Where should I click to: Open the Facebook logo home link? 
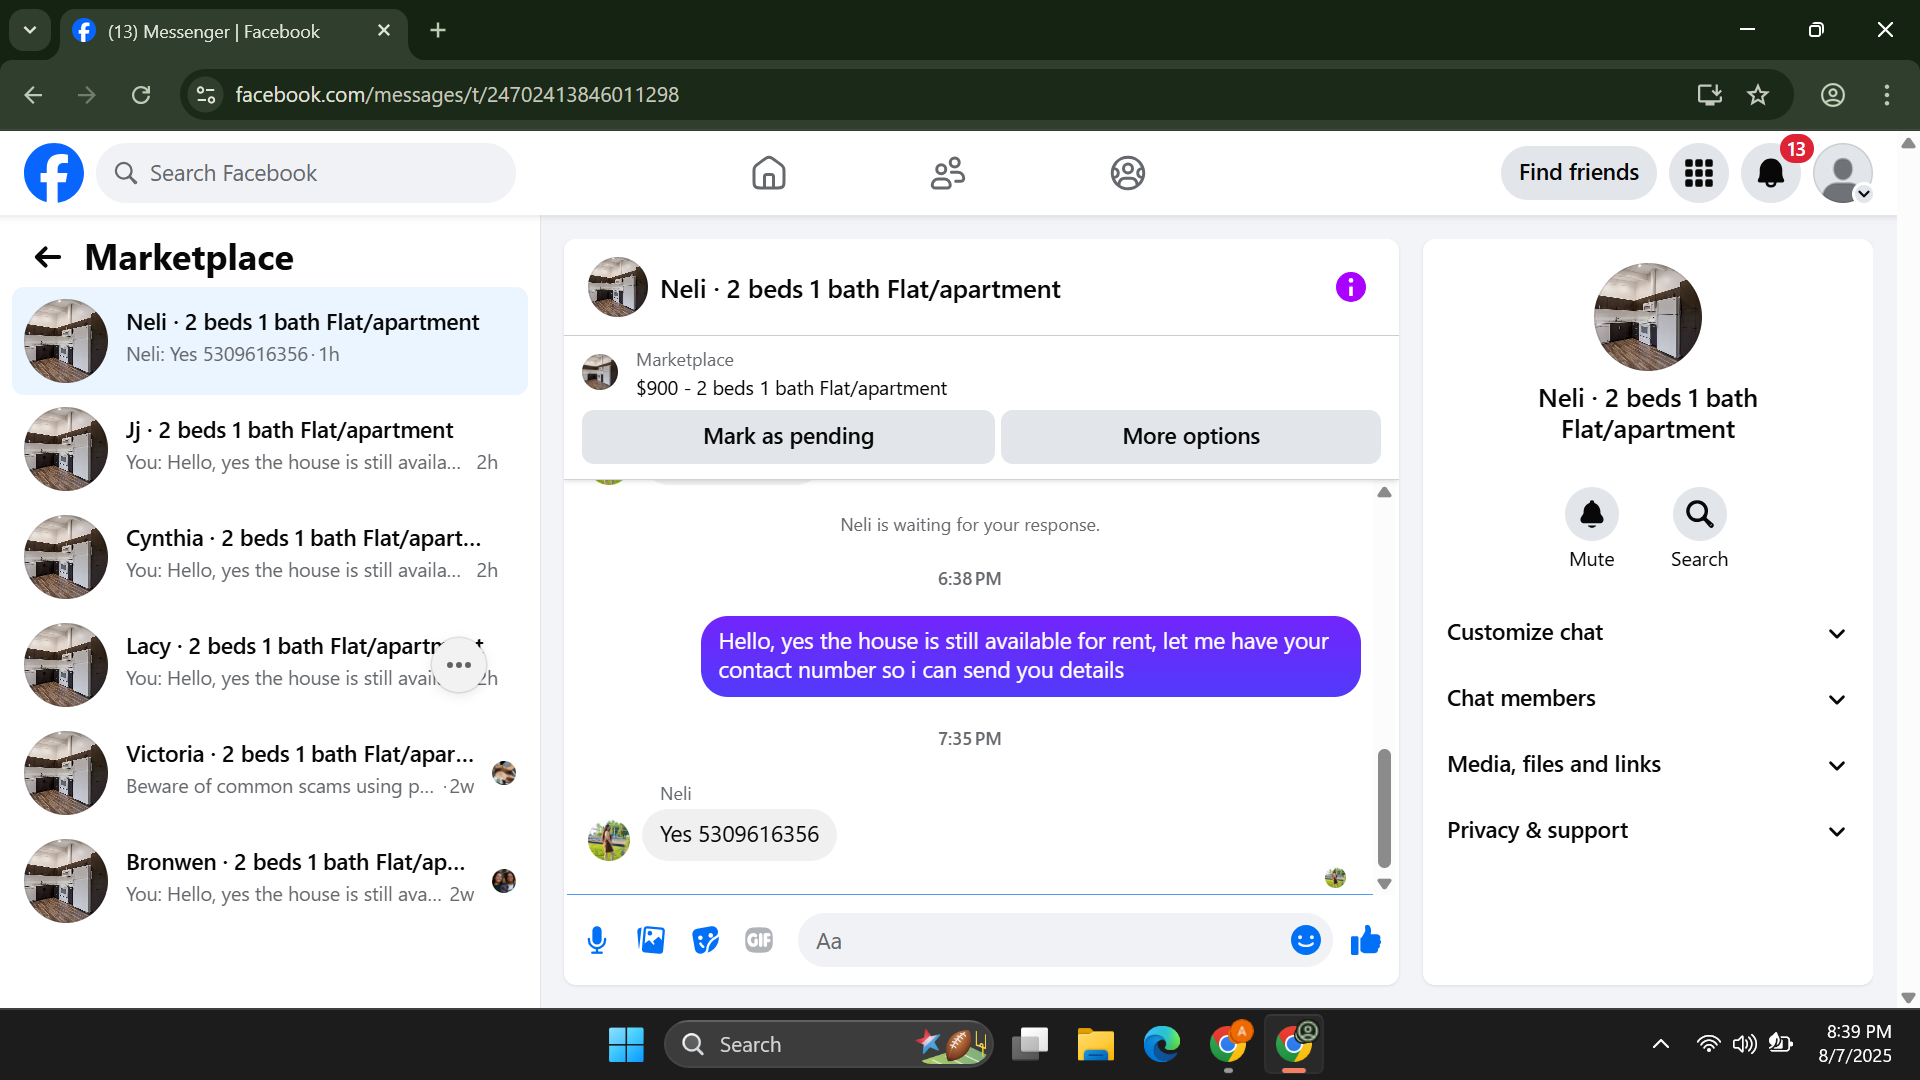[x=54, y=173]
